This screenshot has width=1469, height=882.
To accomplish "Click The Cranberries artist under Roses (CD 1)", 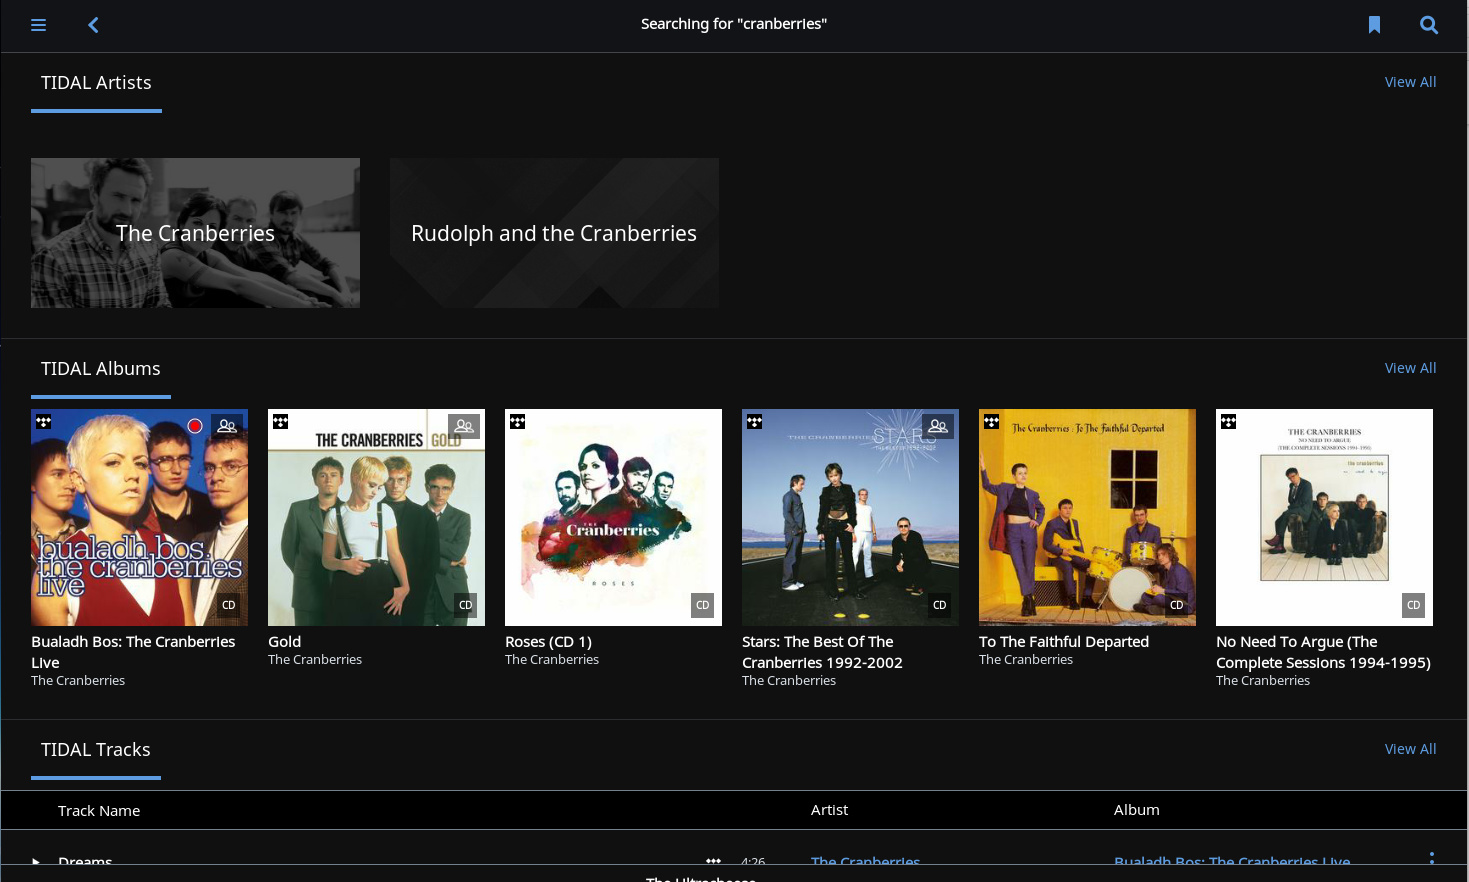I will [x=552, y=660].
